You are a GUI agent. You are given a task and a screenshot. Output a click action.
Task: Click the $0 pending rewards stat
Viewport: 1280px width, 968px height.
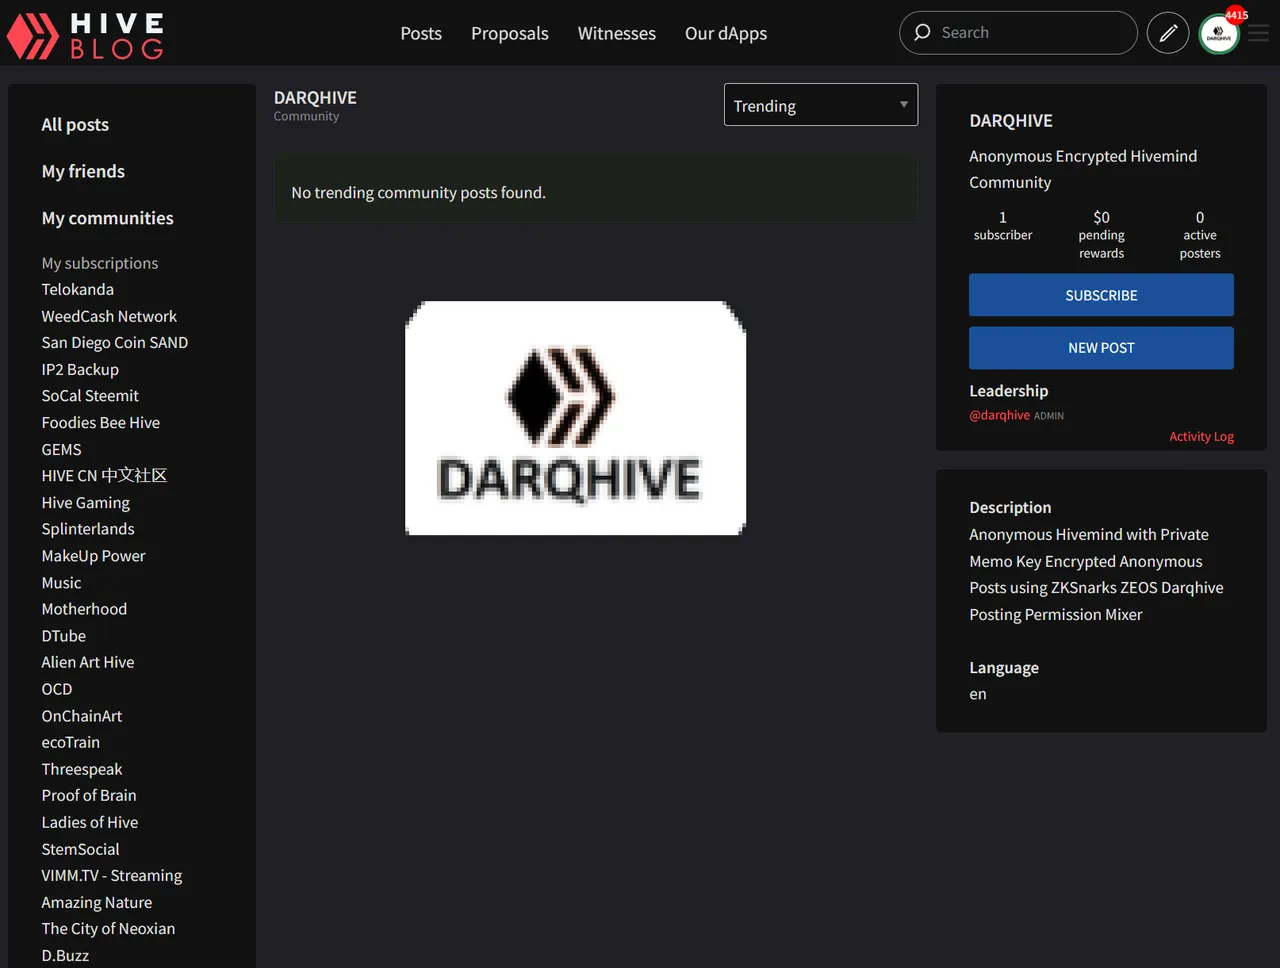pyautogui.click(x=1101, y=234)
